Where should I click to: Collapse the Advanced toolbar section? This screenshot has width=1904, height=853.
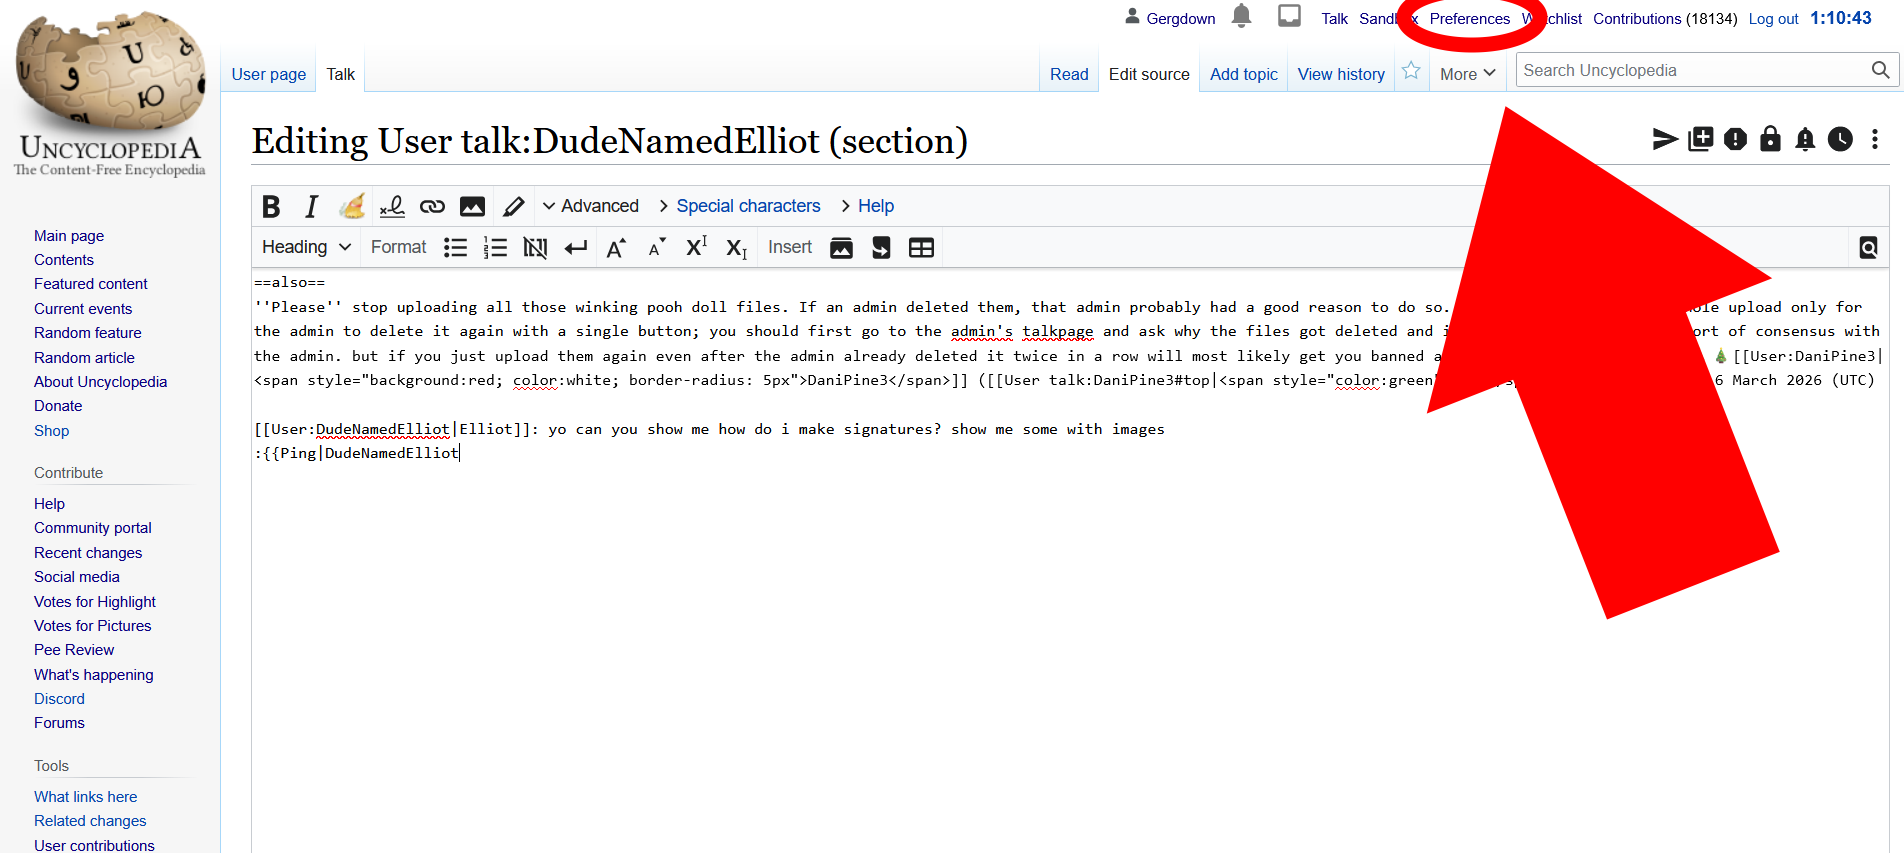pos(590,206)
